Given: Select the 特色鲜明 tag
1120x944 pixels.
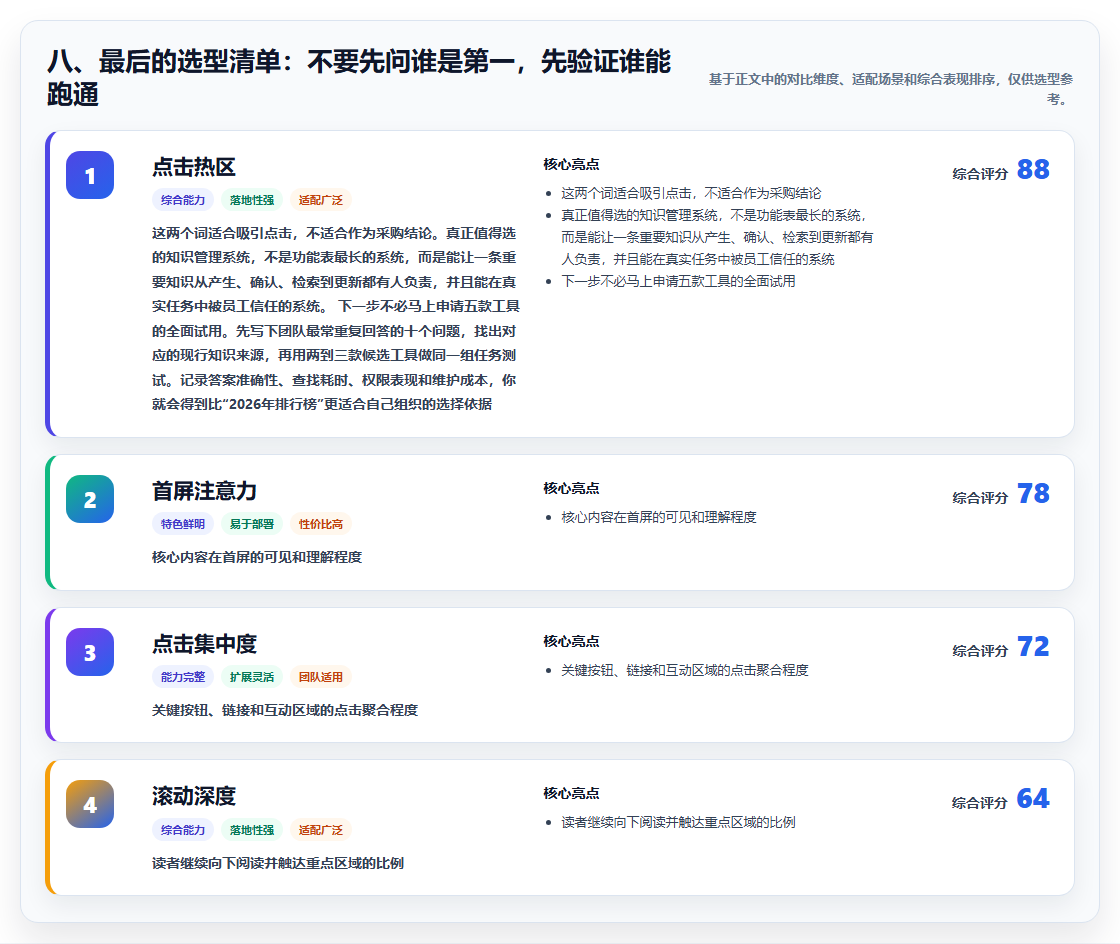Looking at the screenshot, I should (x=183, y=524).
